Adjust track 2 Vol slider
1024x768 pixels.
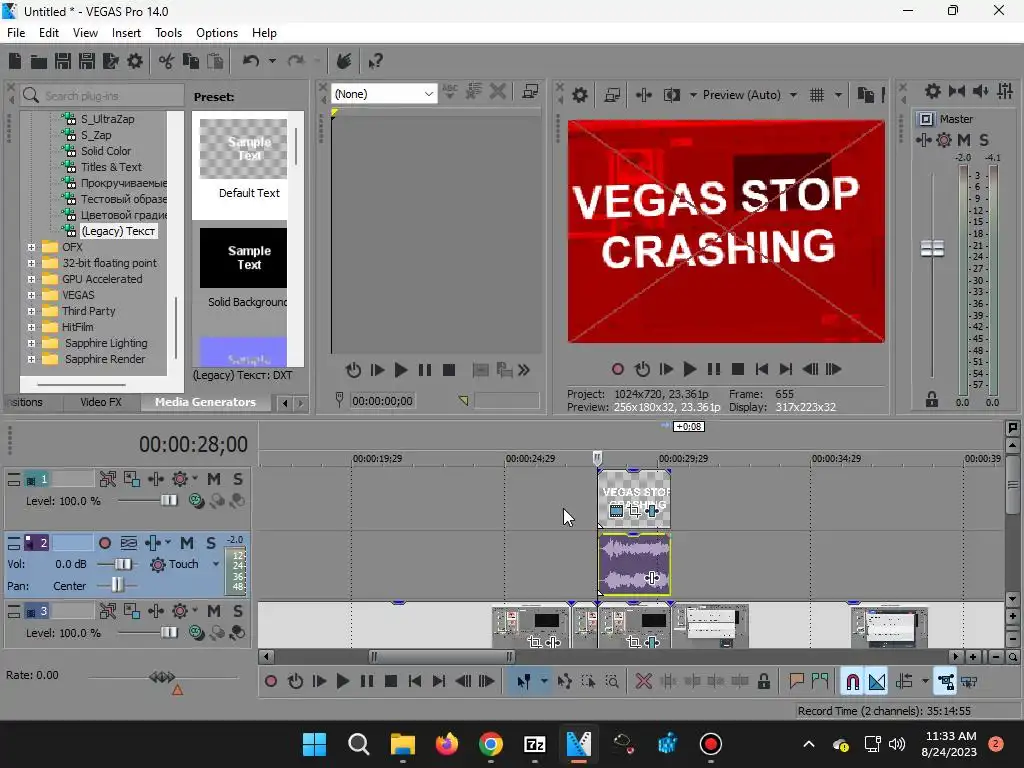123,564
